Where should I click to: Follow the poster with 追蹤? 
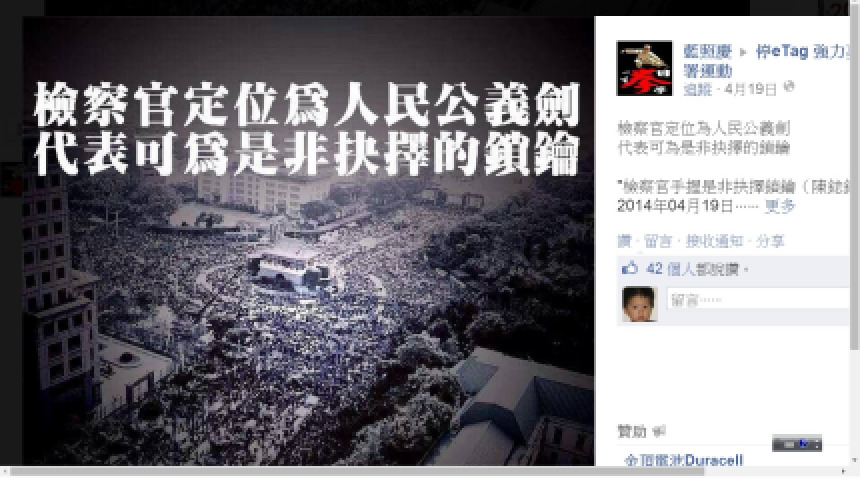(697, 89)
